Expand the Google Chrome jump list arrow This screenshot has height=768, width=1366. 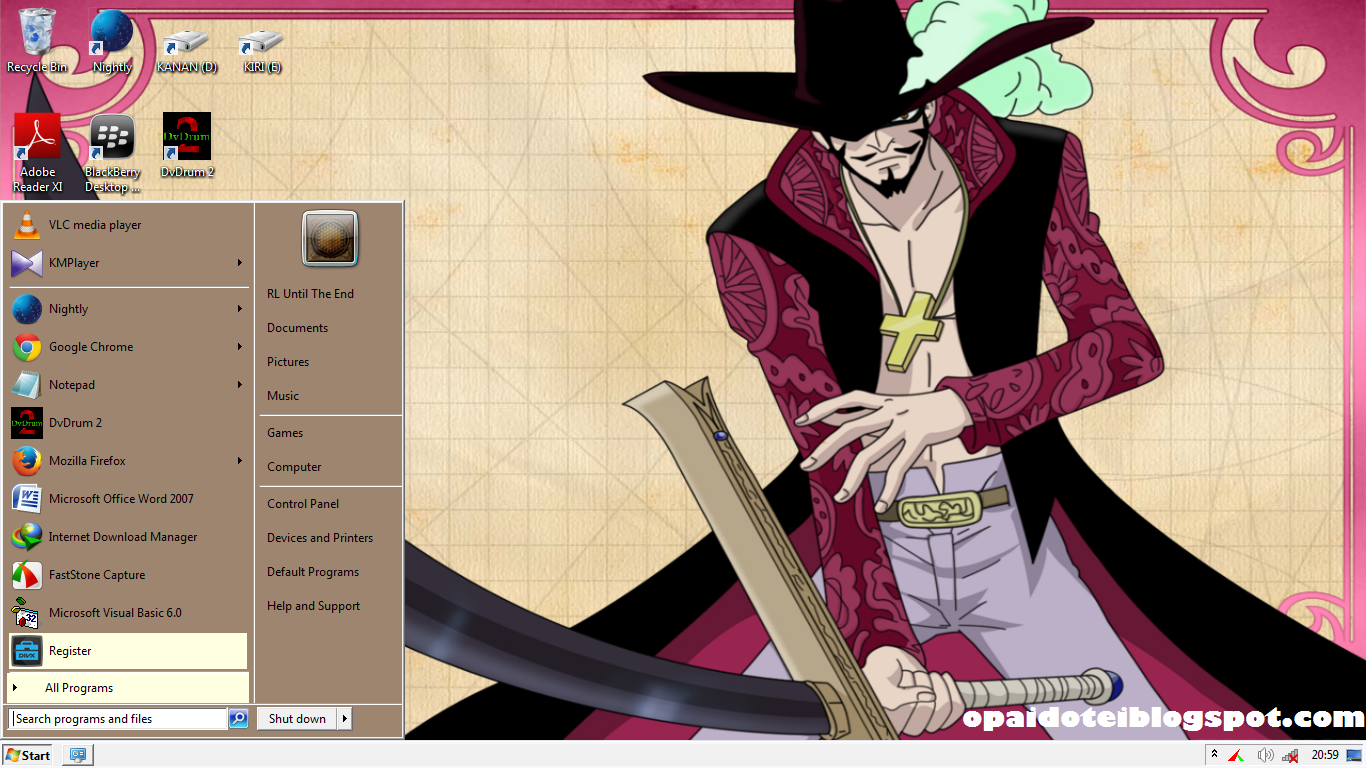click(x=240, y=347)
